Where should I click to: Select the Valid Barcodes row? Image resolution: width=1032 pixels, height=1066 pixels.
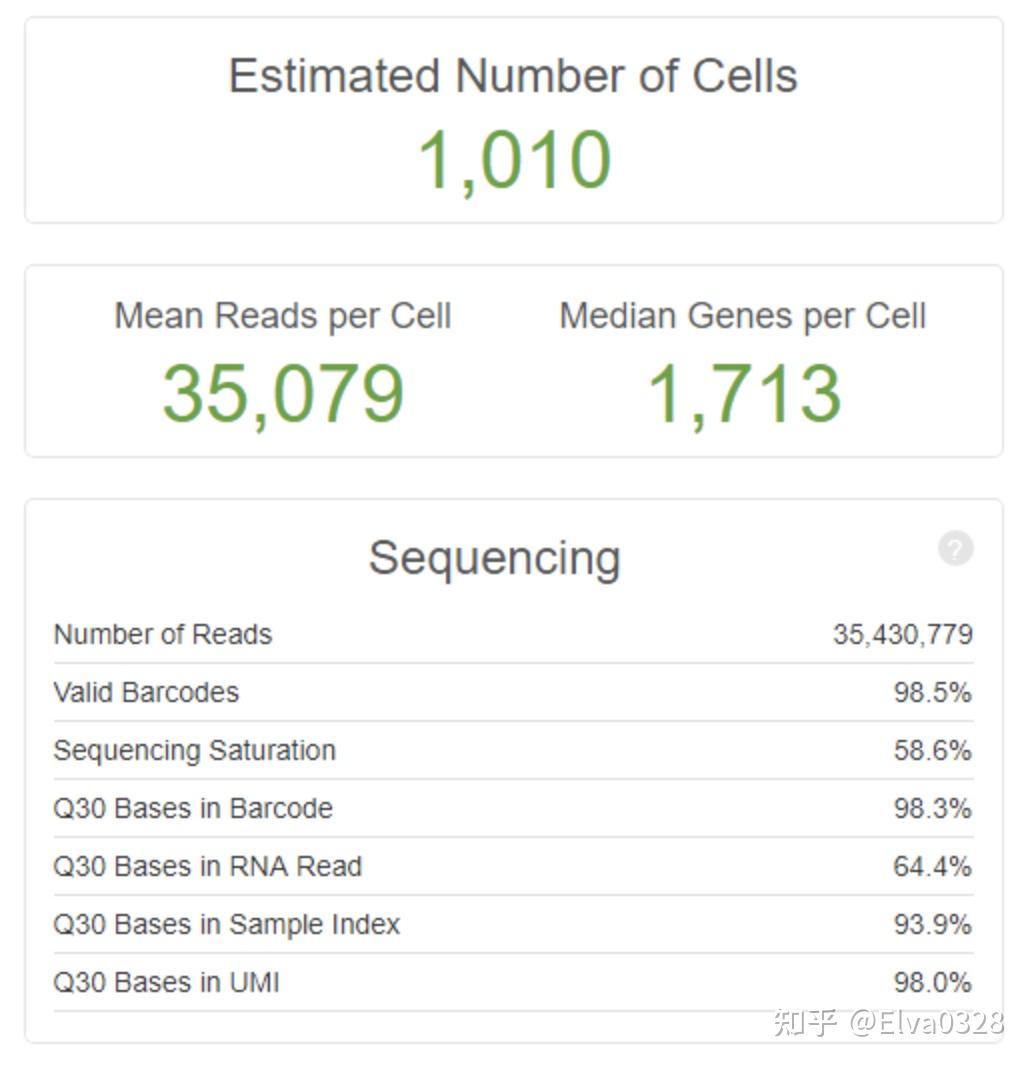145,692
